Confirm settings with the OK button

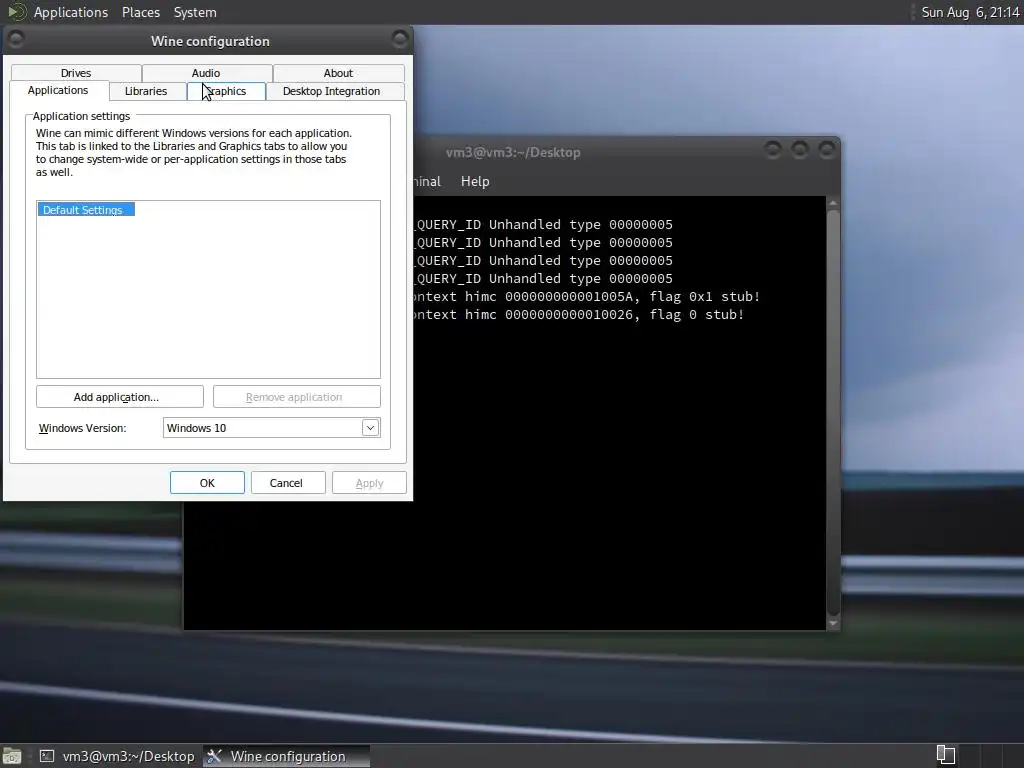tap(207, 483)
